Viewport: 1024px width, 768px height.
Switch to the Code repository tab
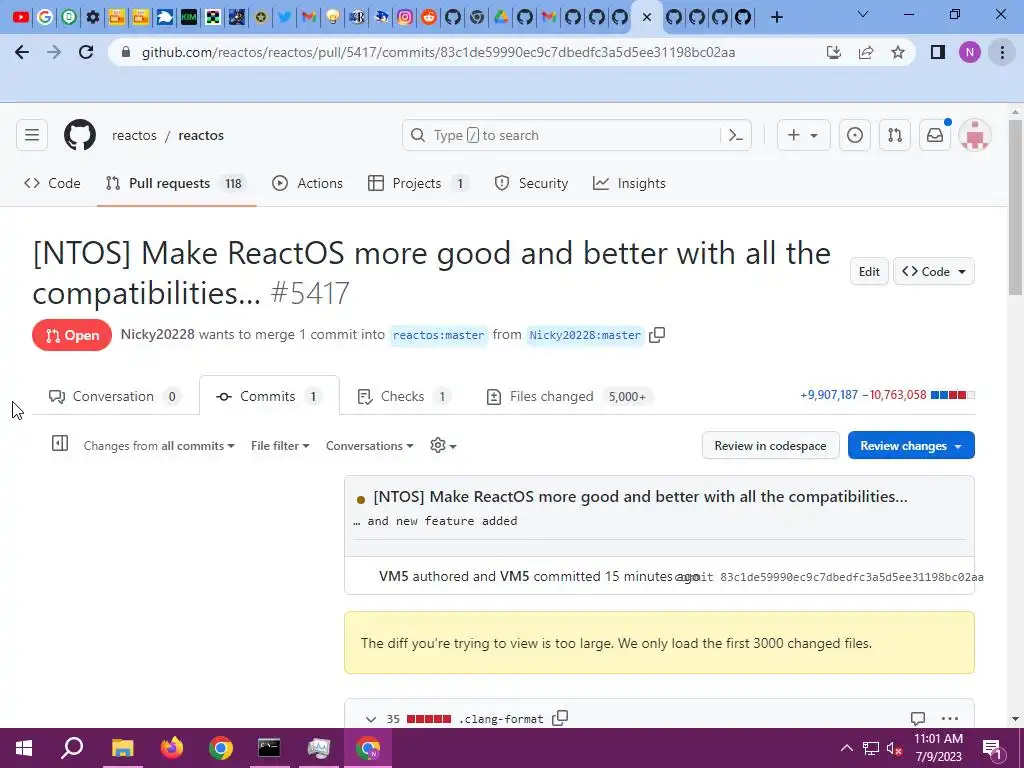[52, 184]
